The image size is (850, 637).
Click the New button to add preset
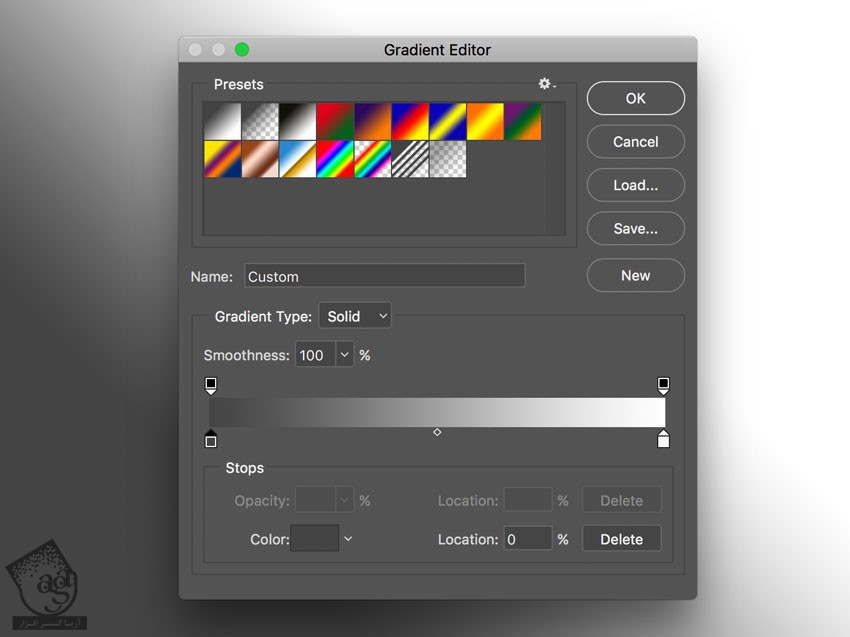coord(635,275)
